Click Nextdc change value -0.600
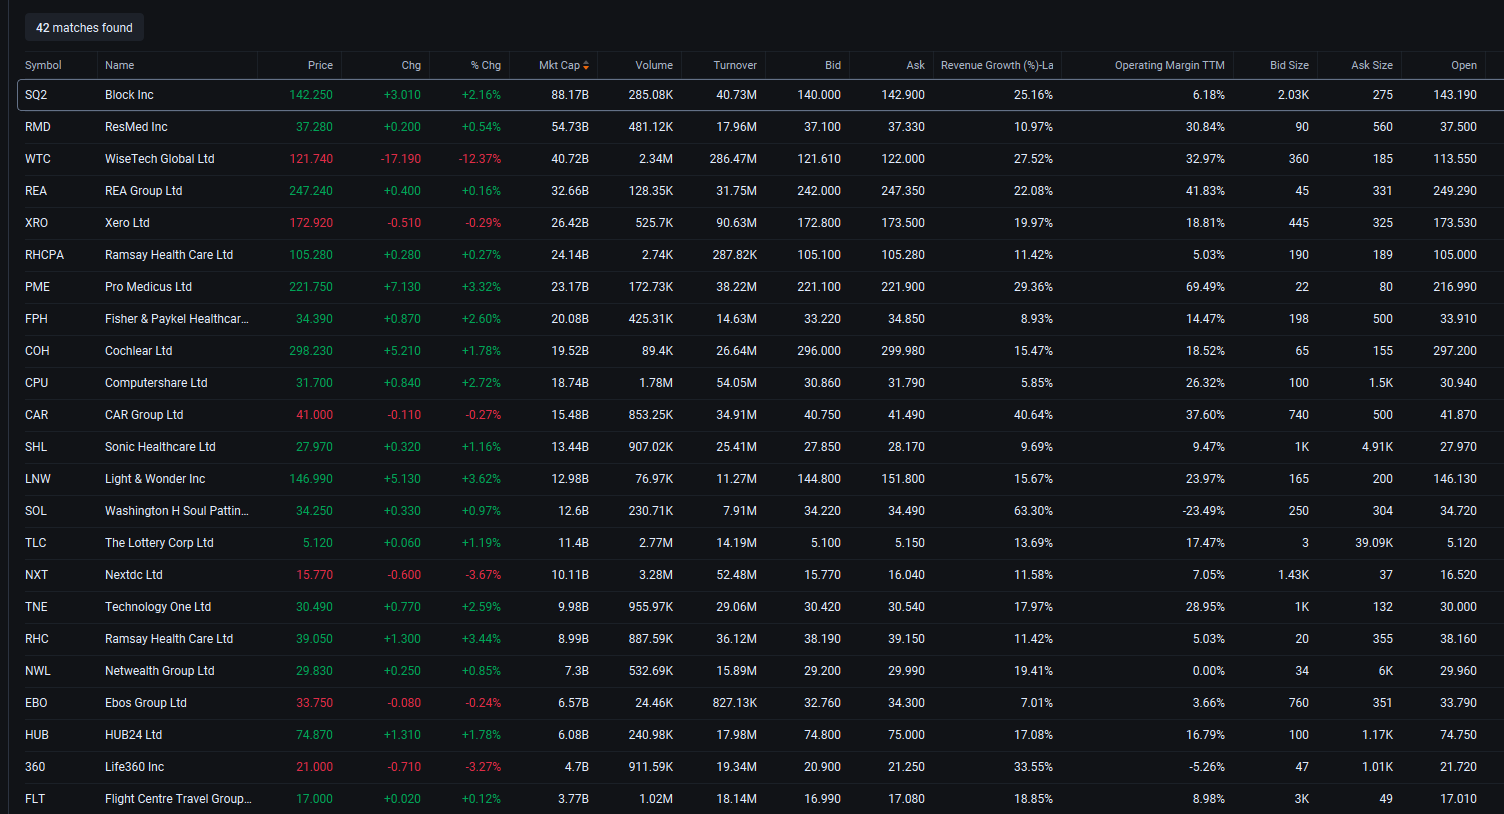1504x814 pixels. (x=404, y=575)
